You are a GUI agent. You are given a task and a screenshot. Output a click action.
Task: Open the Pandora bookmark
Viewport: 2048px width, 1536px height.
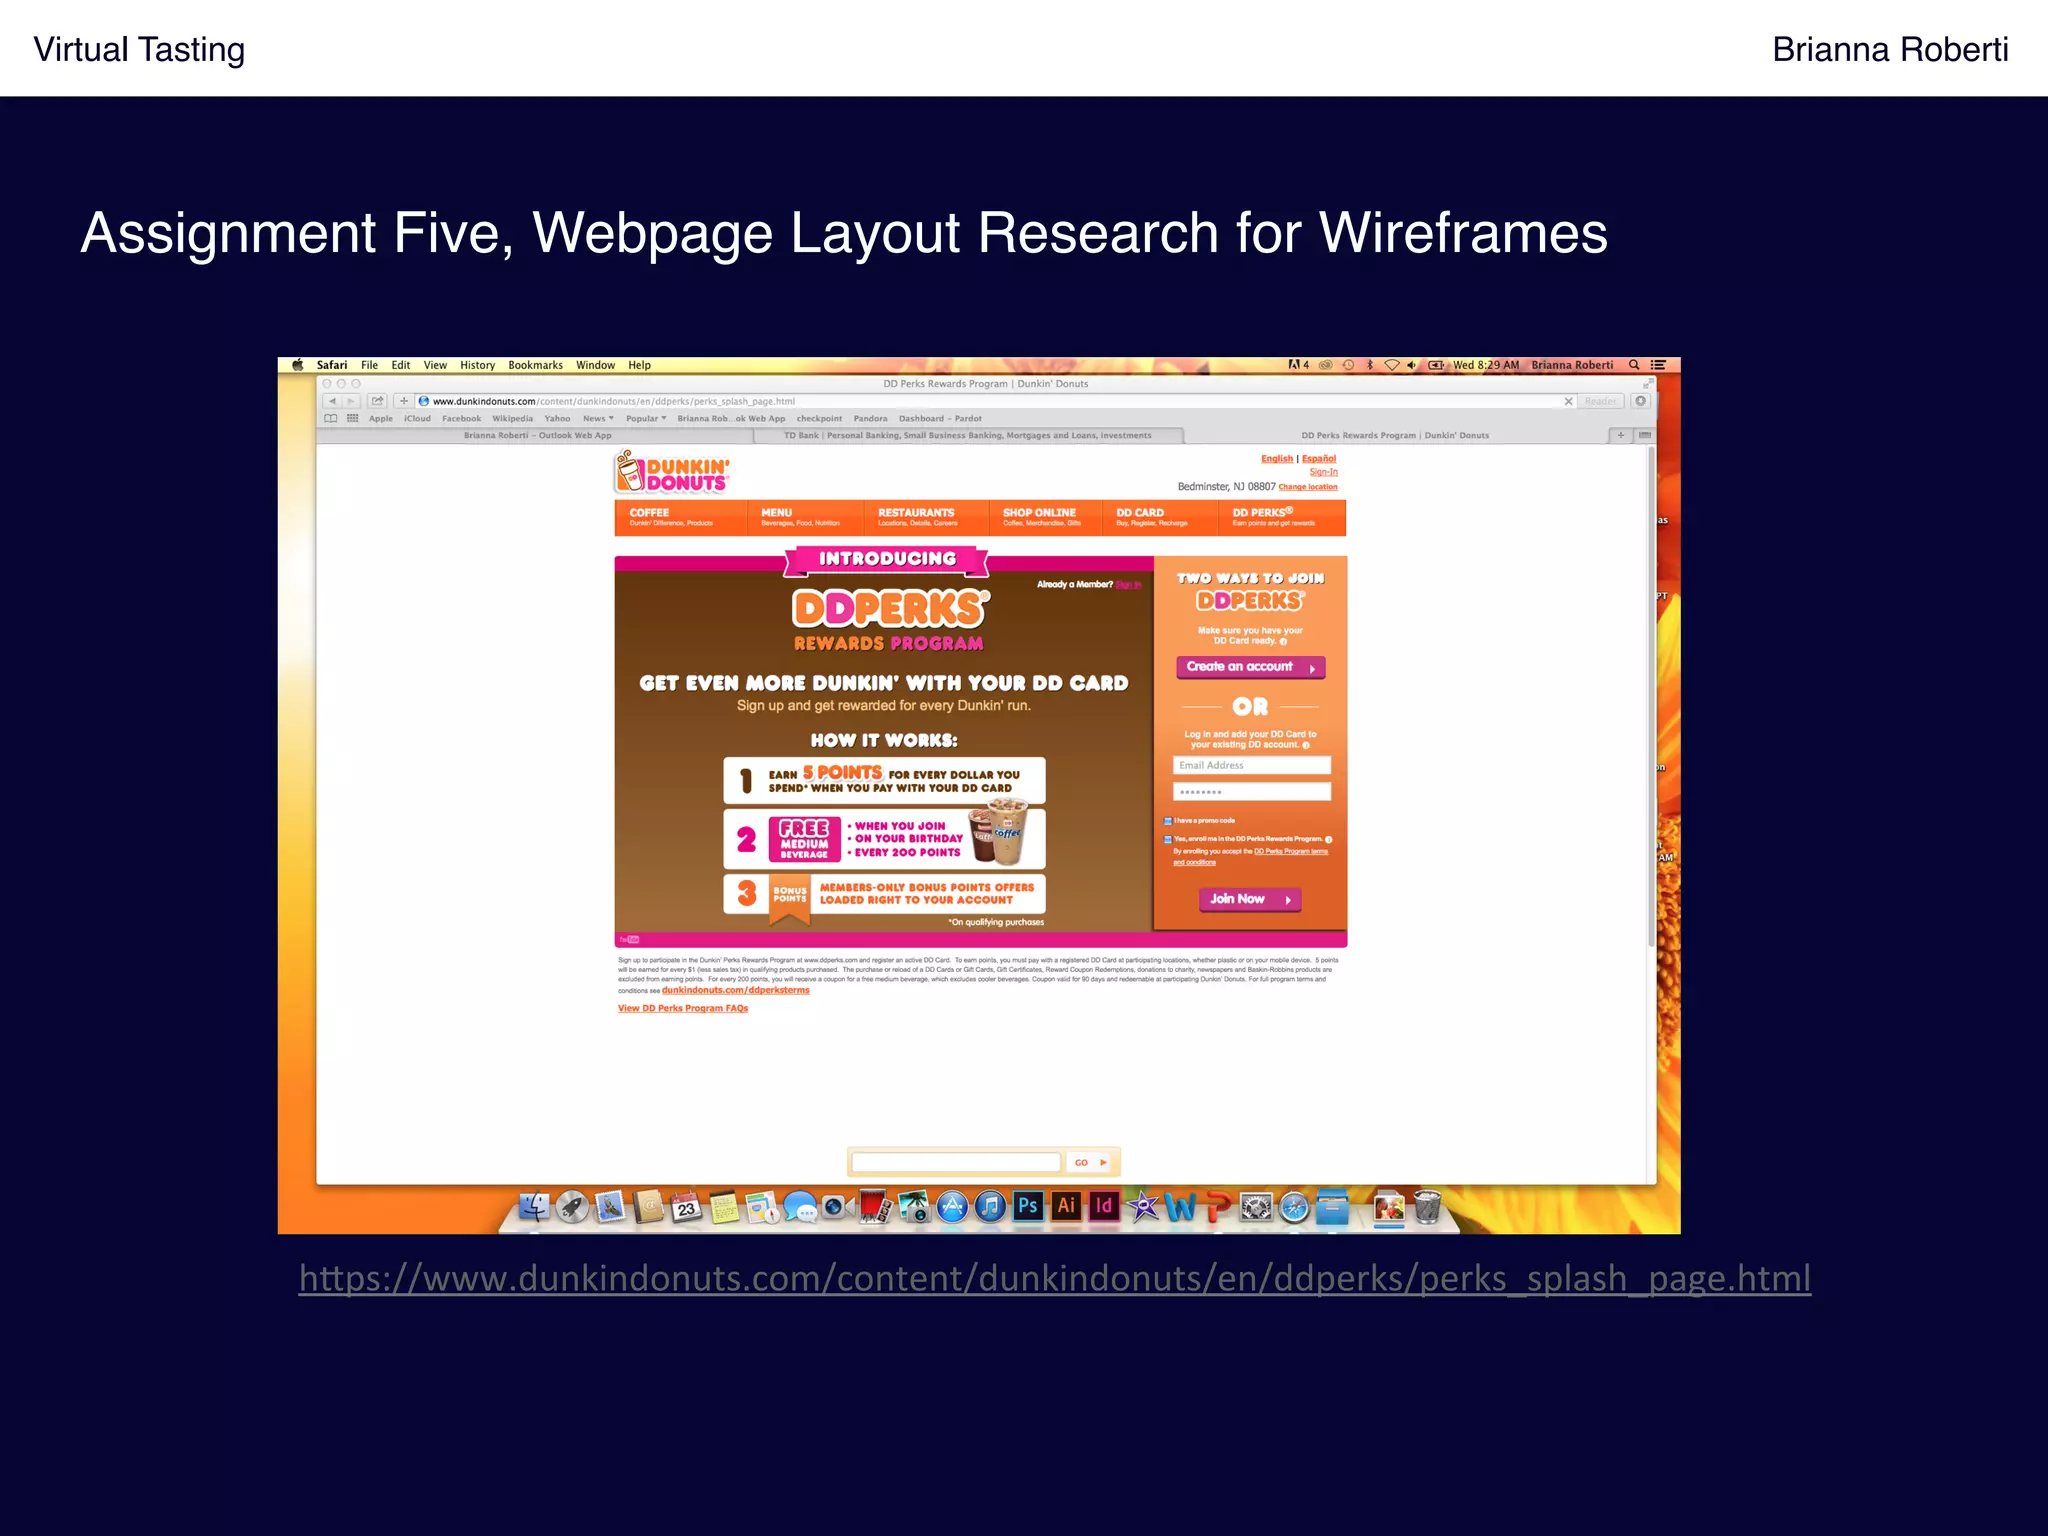(870, 419)
